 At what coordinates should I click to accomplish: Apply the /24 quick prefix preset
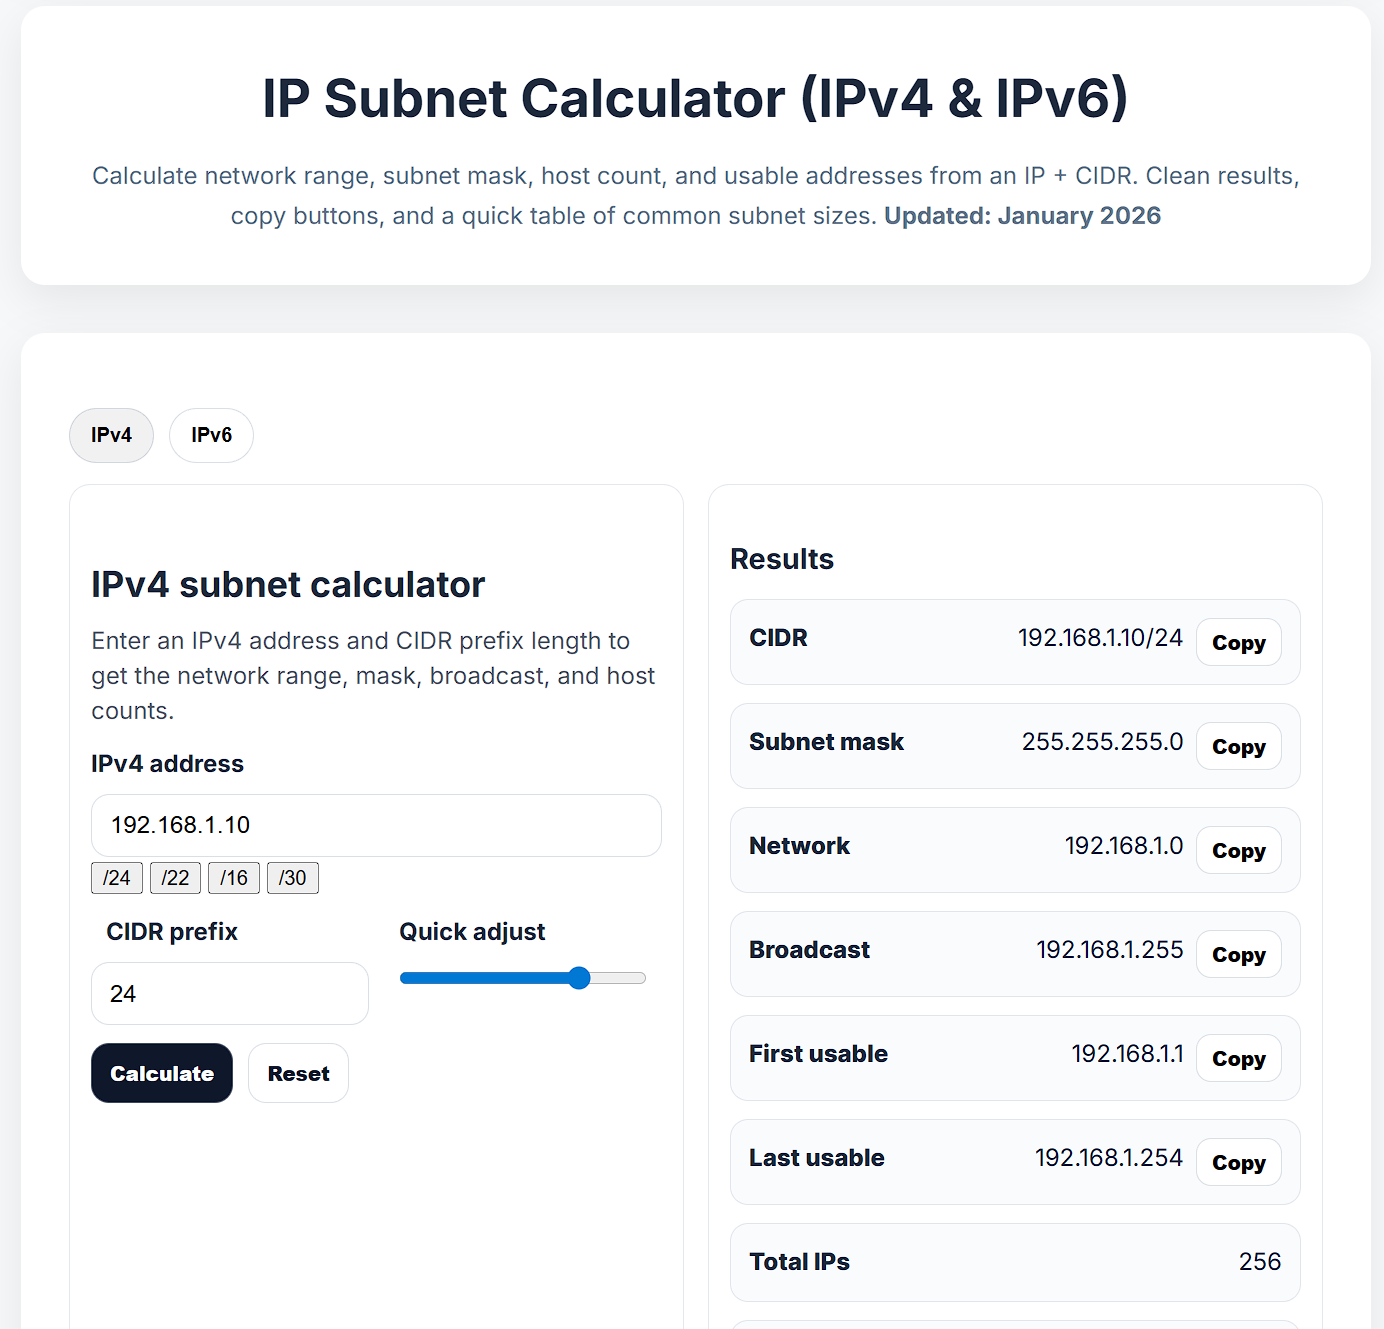[116, 878]
